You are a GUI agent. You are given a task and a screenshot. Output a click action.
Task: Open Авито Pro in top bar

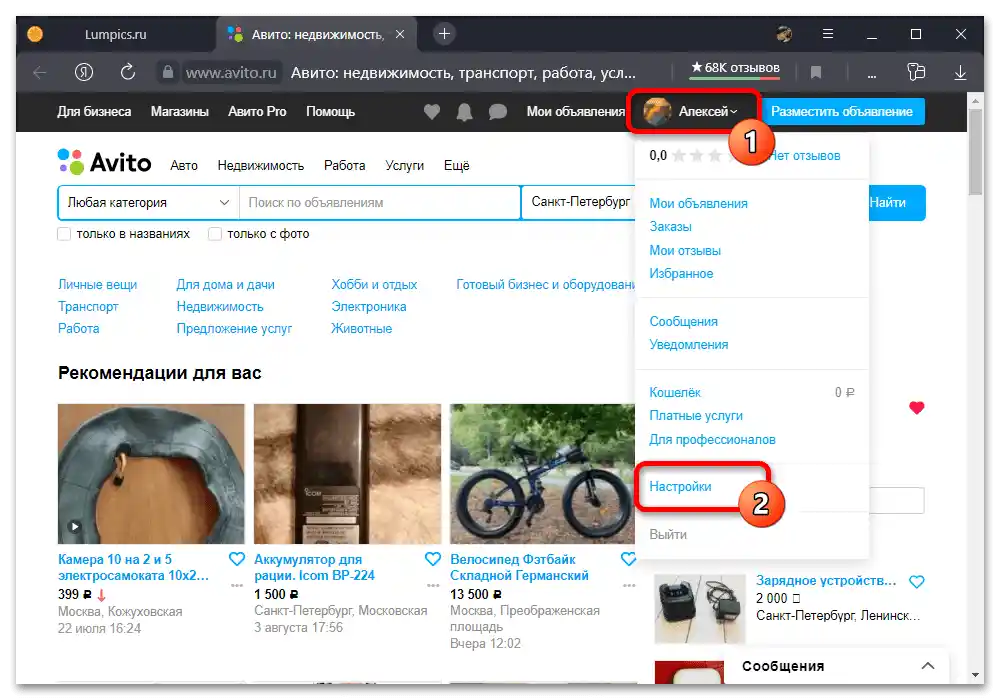point(257,112)
